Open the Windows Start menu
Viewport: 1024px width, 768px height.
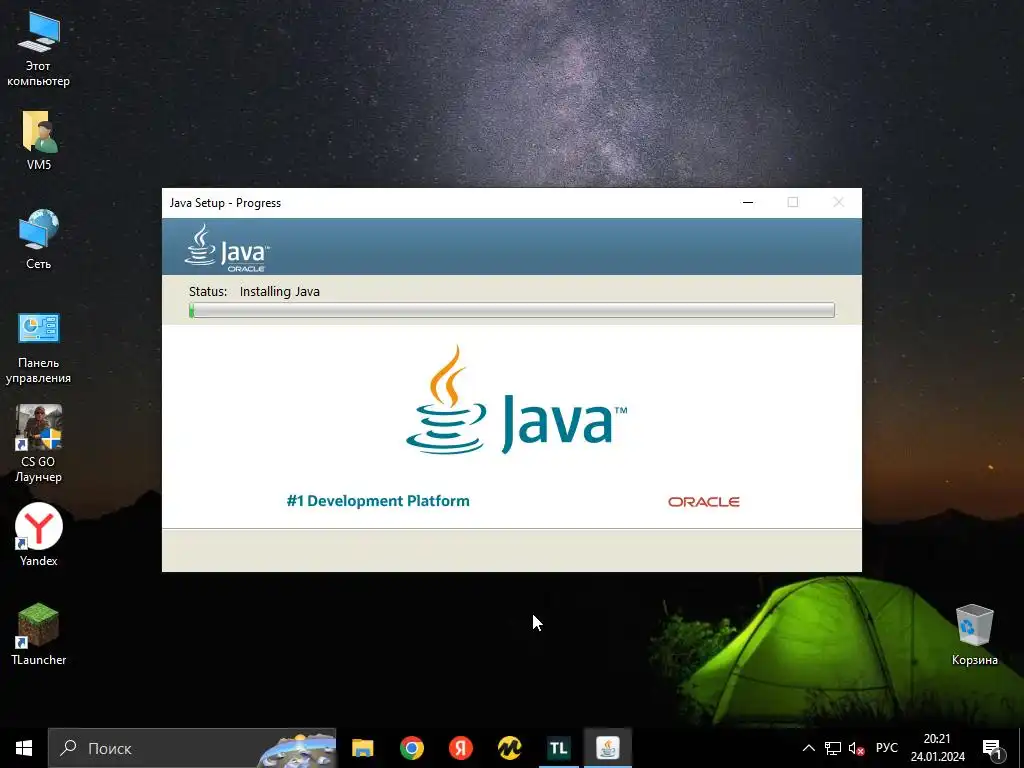24,748
